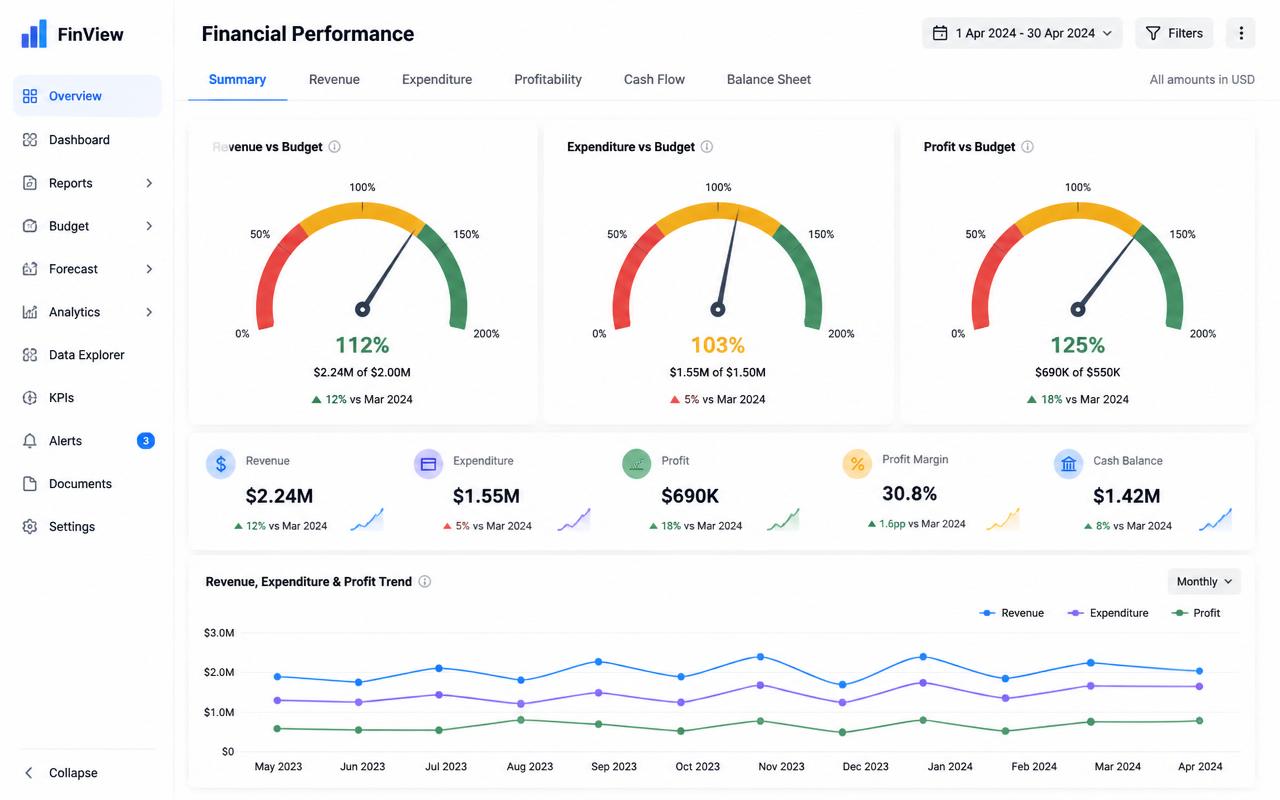Click the Jan 2024 Expenditure data point
This screenshot has height=800, width=1280.
click(922, 683)
